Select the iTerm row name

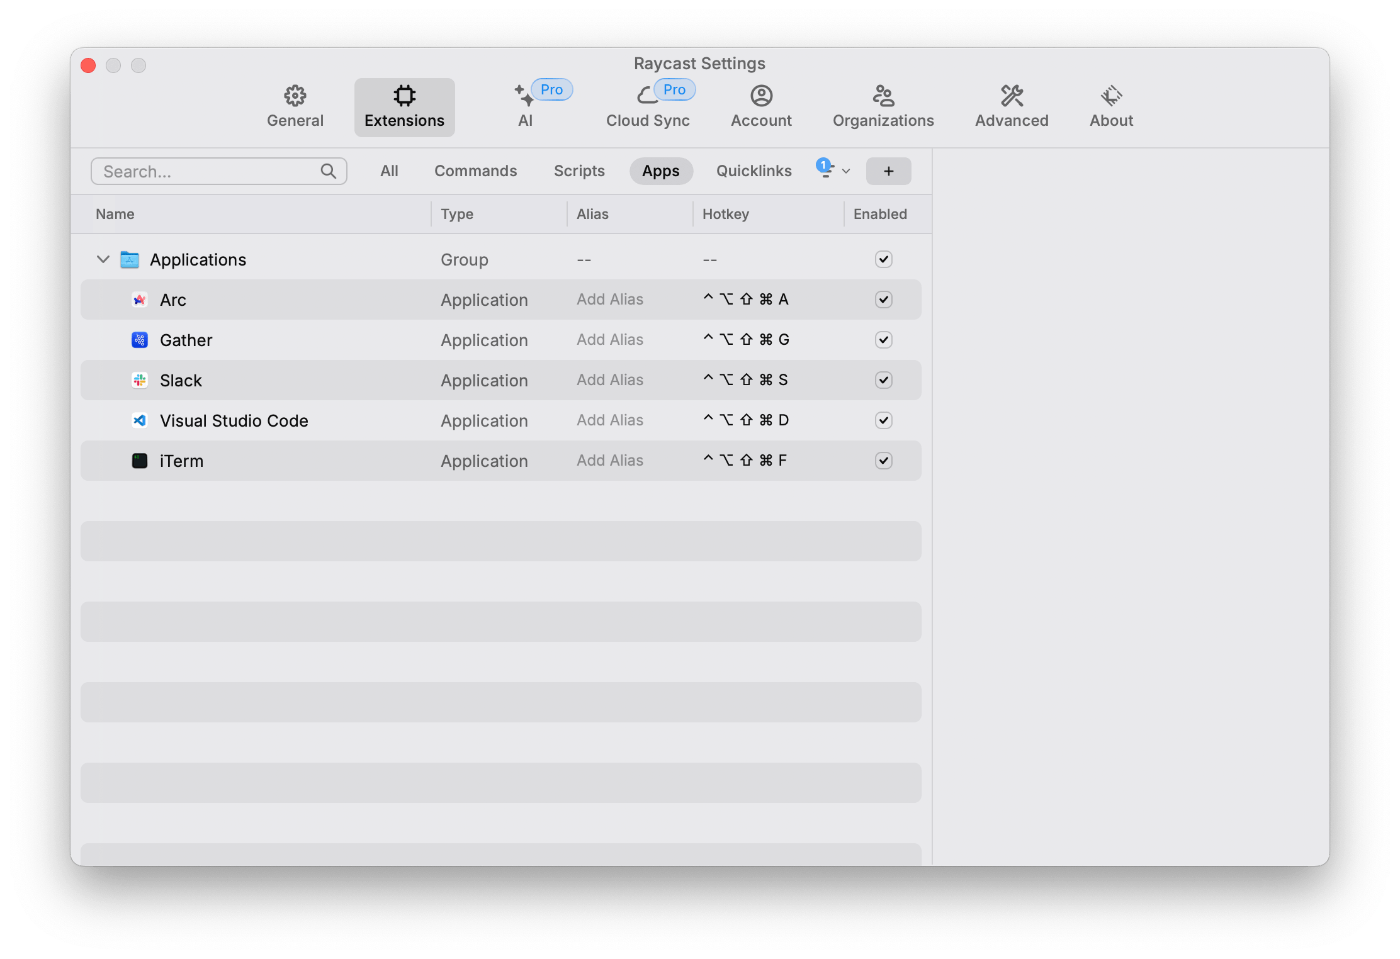tap(181, 461)
